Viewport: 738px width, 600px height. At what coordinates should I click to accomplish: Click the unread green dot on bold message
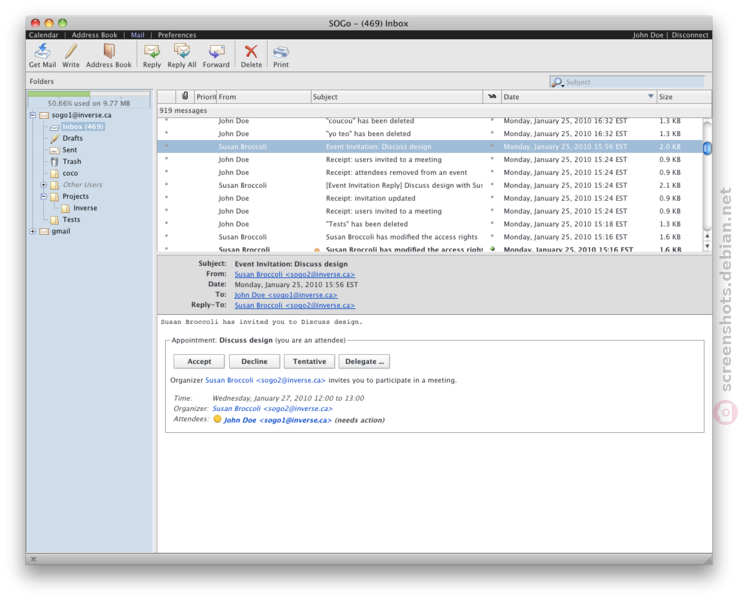pyautogui.click(x=492, y=248)
